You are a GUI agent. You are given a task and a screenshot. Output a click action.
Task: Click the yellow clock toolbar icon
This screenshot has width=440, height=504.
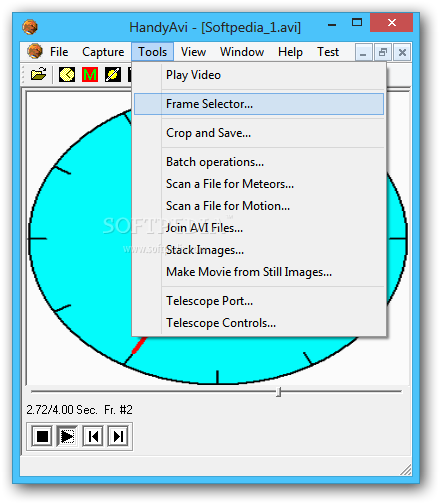tap(67, 75)
